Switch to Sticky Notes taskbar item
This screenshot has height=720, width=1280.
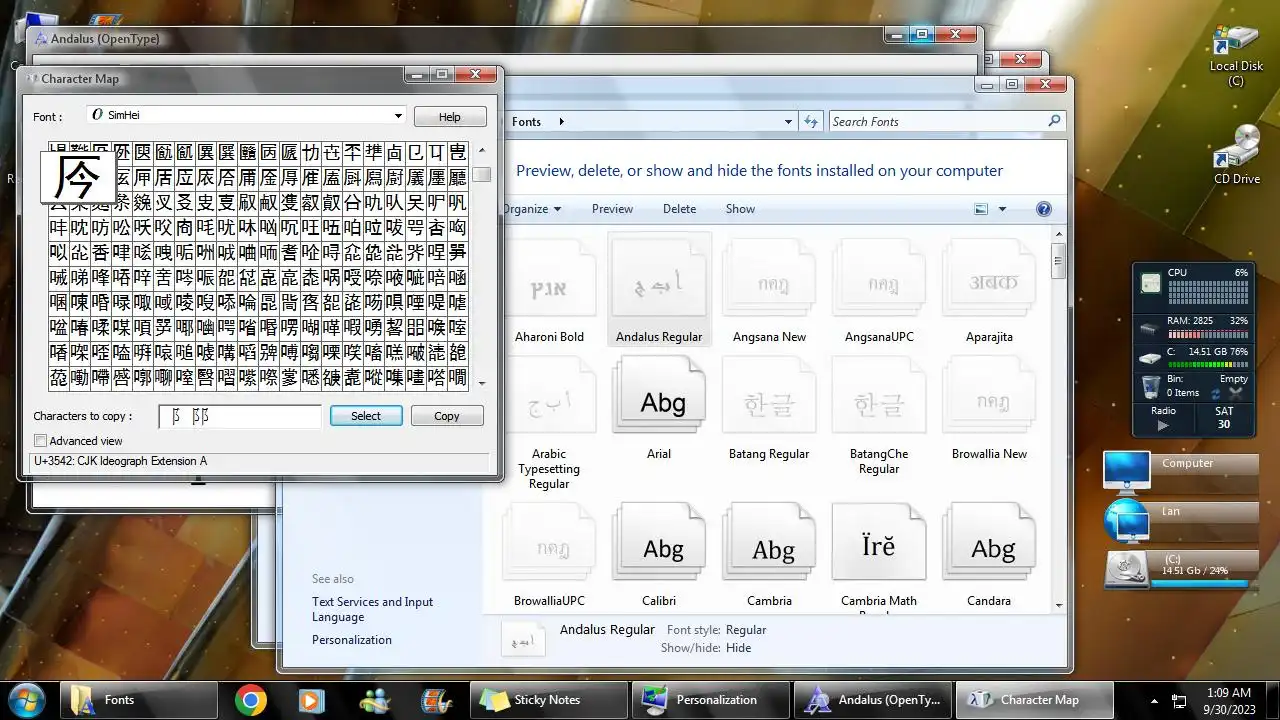click(x=549, y=700)
